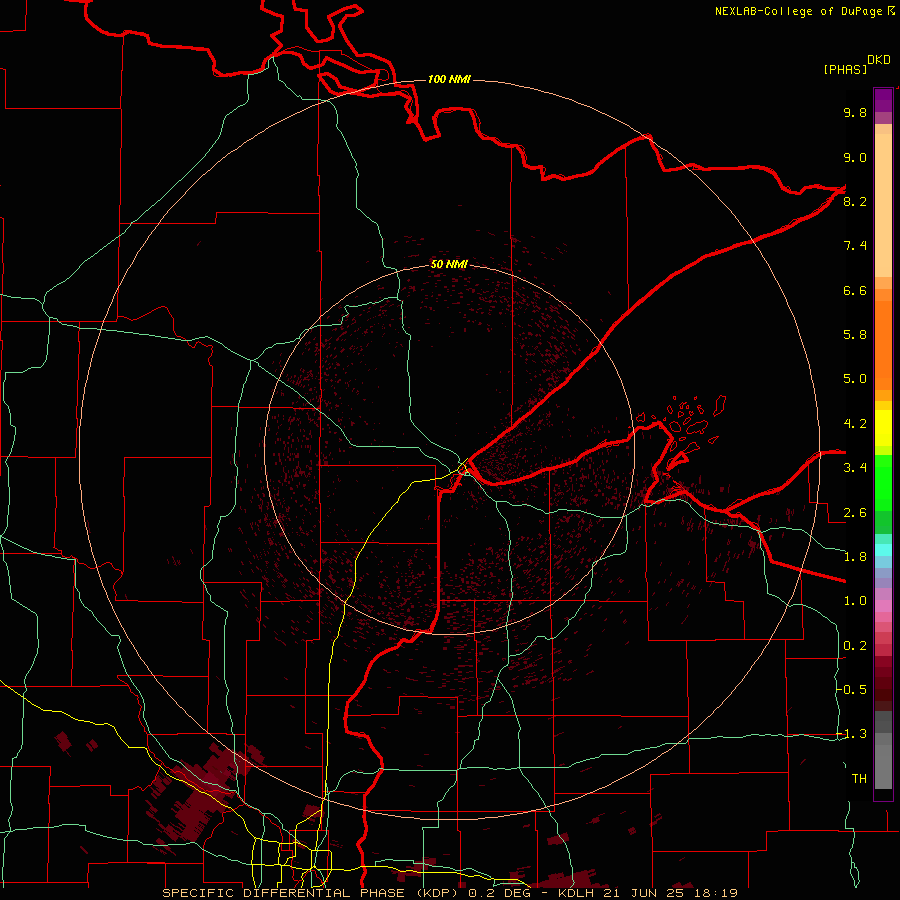Select the 6.6 value on the legend
The image size is (900, 900).
pyautogui.click(x=855, y=290)
